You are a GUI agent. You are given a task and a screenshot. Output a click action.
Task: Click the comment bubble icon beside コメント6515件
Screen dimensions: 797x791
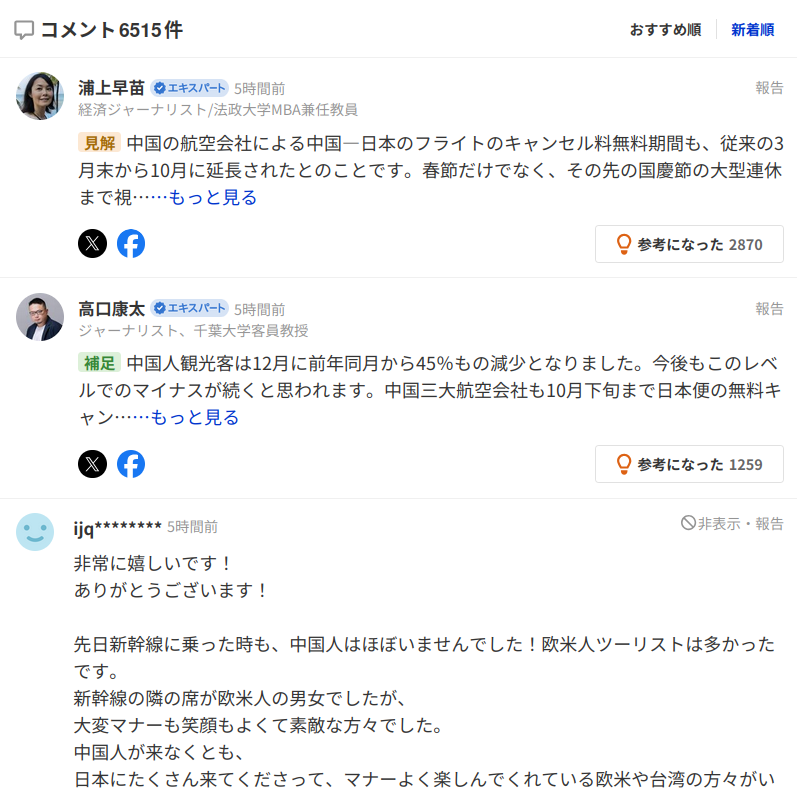[25, 30]
